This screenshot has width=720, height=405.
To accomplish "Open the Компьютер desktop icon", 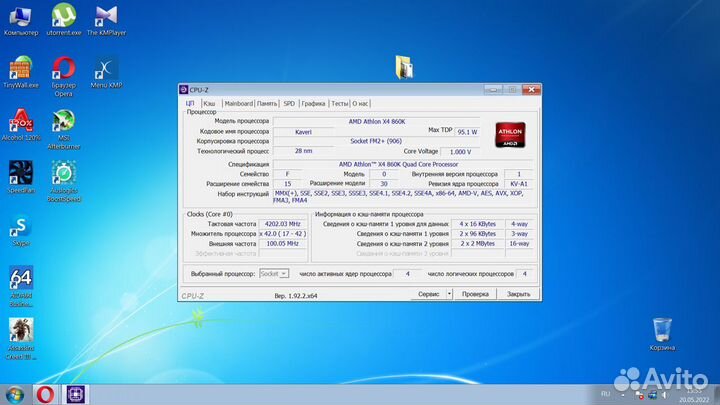I will [21, 21].
